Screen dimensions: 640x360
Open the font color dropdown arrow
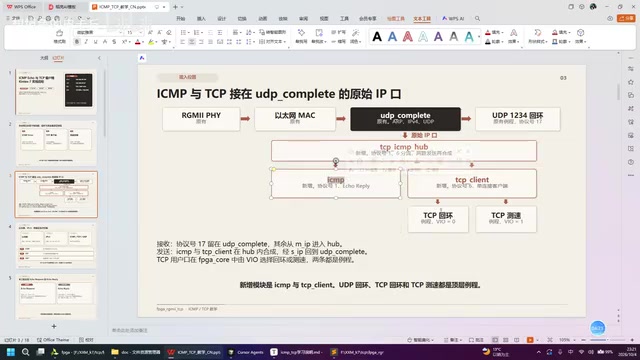143,42
